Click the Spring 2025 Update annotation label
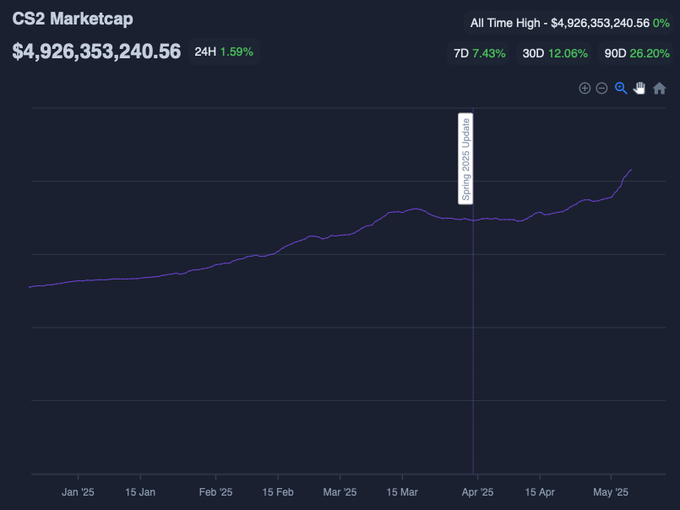 pos(465,160)
